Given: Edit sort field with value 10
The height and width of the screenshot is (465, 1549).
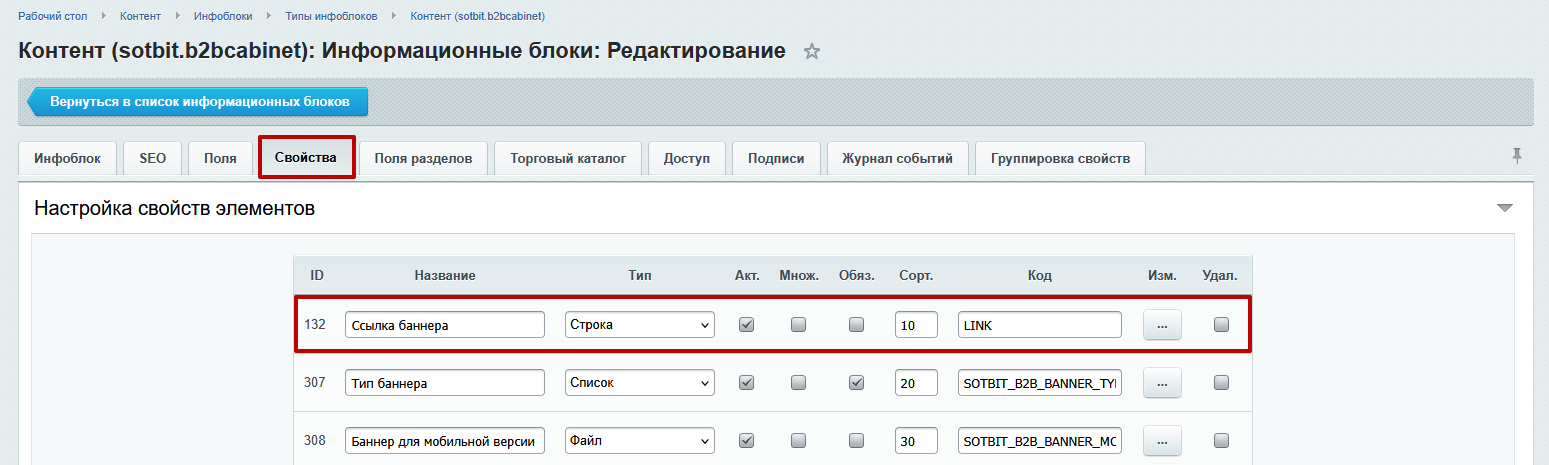Looking at the screenshot, I should click(916, 325).
